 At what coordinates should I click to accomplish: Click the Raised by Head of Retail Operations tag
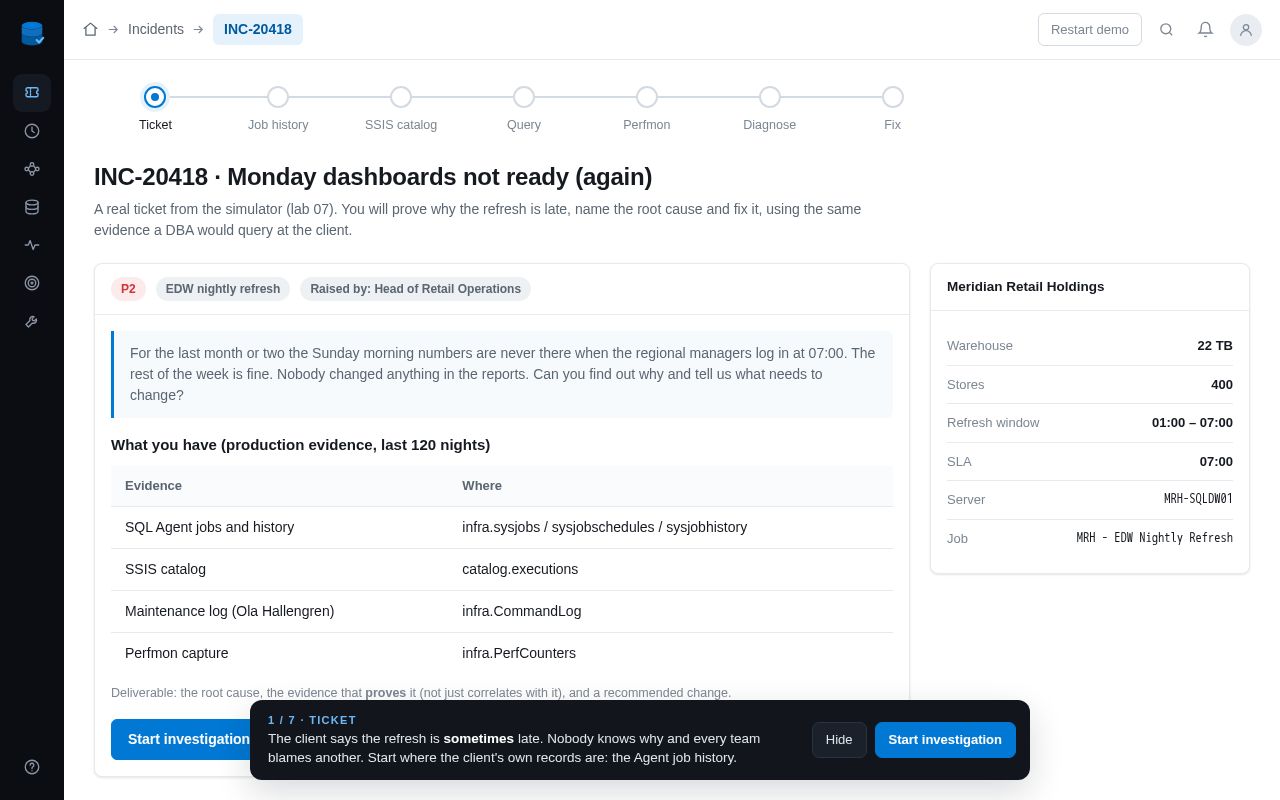point(415,289)
